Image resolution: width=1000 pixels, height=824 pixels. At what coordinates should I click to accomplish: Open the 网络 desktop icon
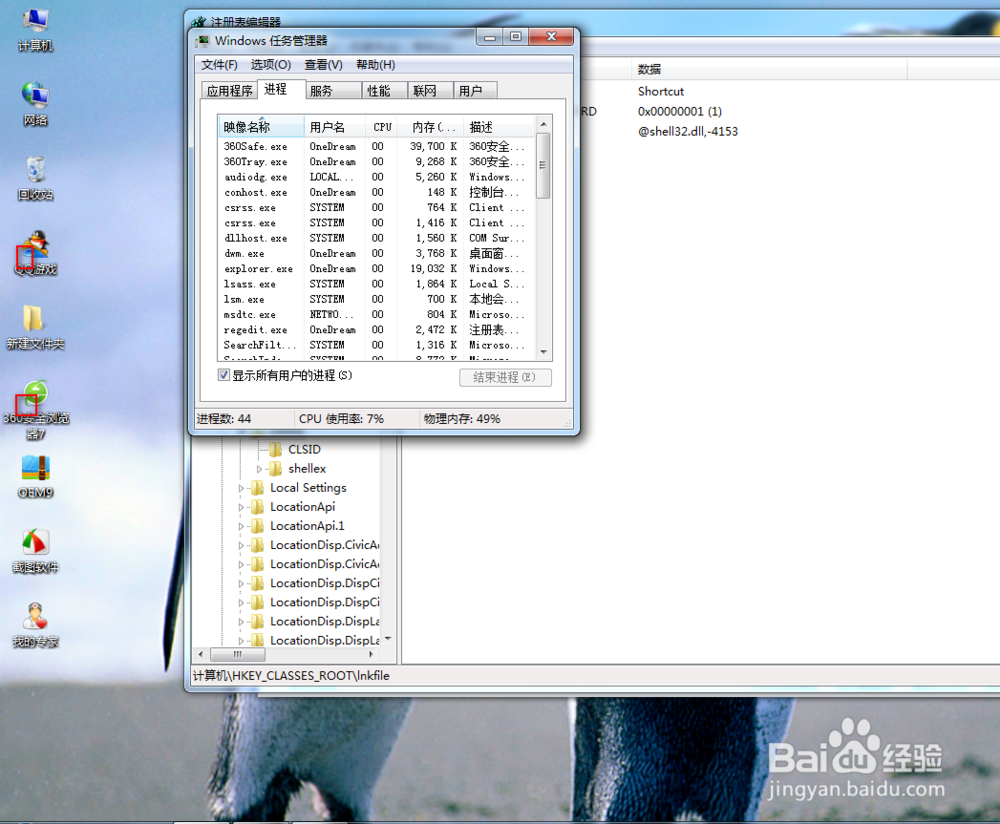coord(35,104)
